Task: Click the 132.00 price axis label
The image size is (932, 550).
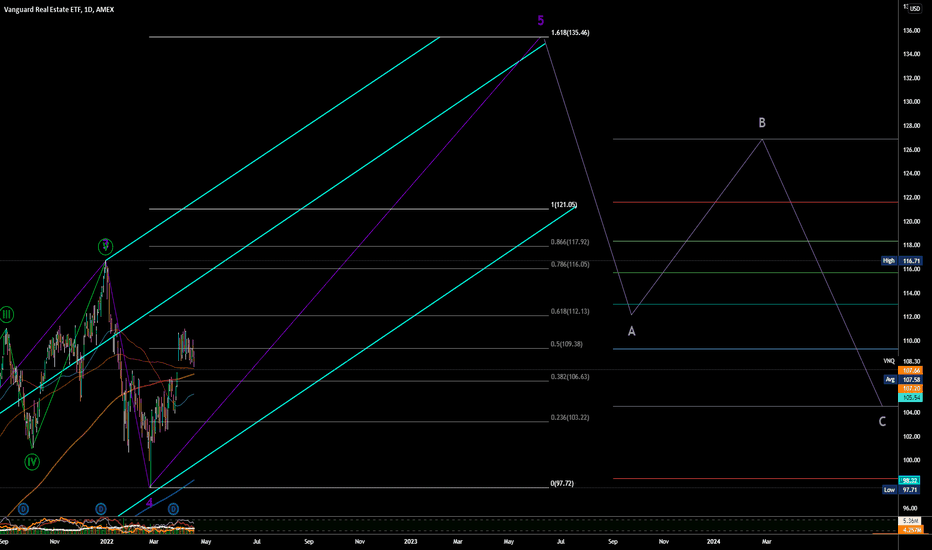Action: point(911,78)
